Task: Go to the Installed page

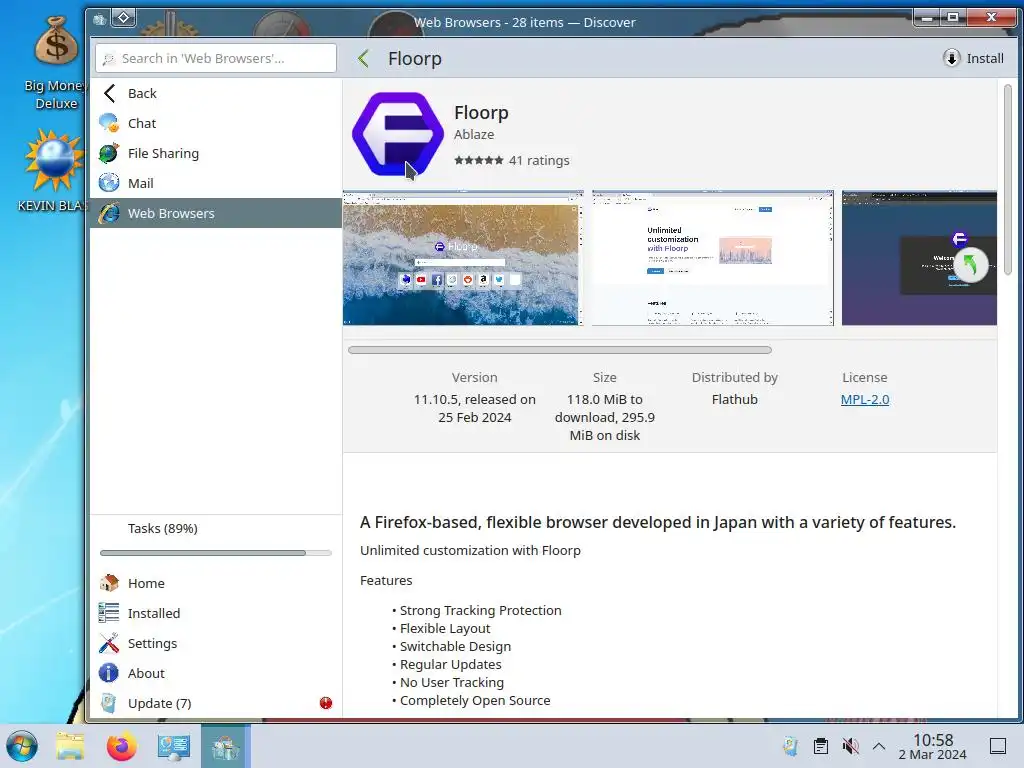Action: click(216, 613)
